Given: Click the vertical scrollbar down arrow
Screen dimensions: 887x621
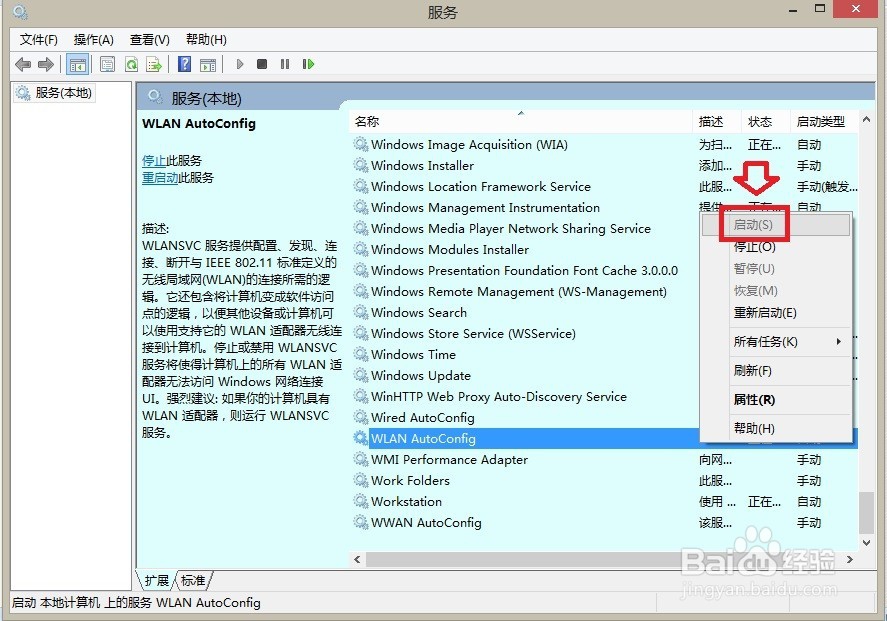Looking at the screenshot, I should pos(866,542).
